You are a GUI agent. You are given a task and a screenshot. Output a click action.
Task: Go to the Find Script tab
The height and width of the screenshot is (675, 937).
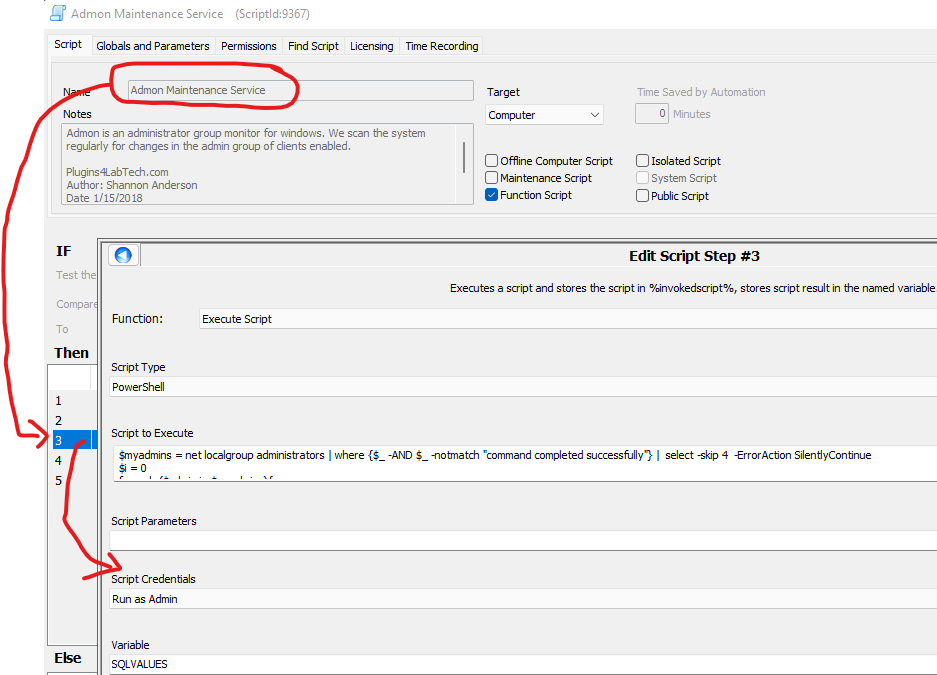313,46
